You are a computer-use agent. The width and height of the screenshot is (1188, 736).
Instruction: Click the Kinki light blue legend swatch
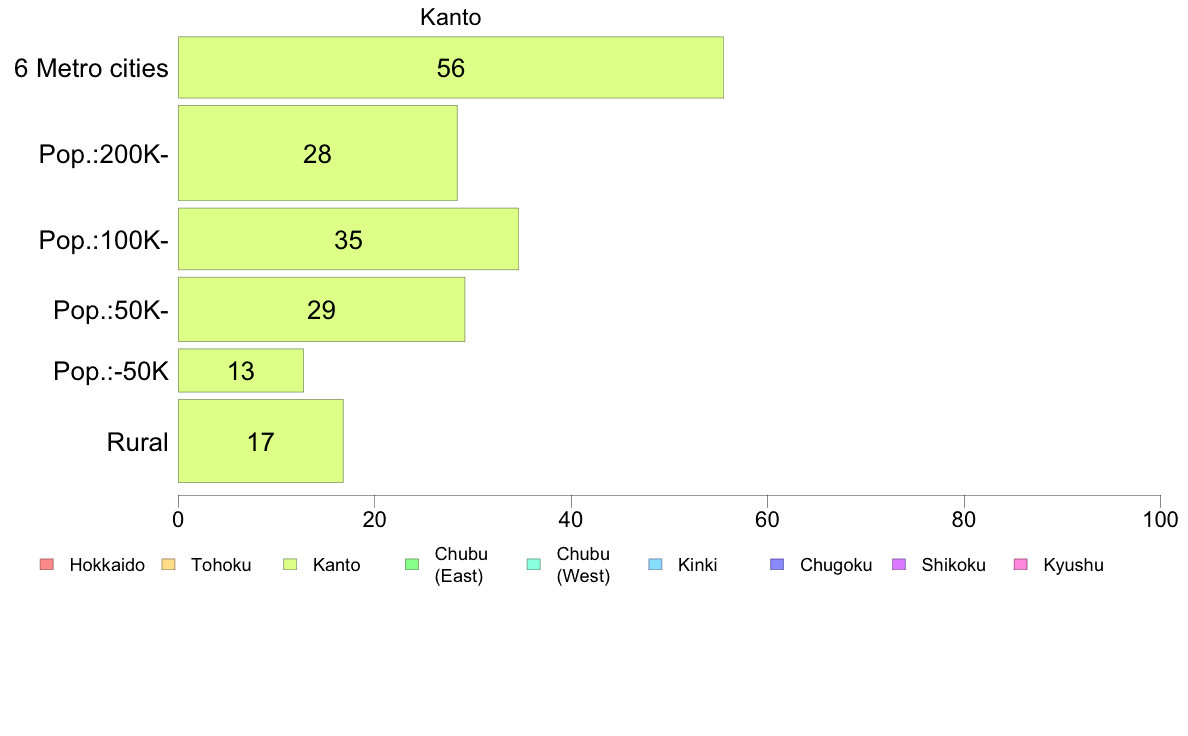[x=655, y=564]
